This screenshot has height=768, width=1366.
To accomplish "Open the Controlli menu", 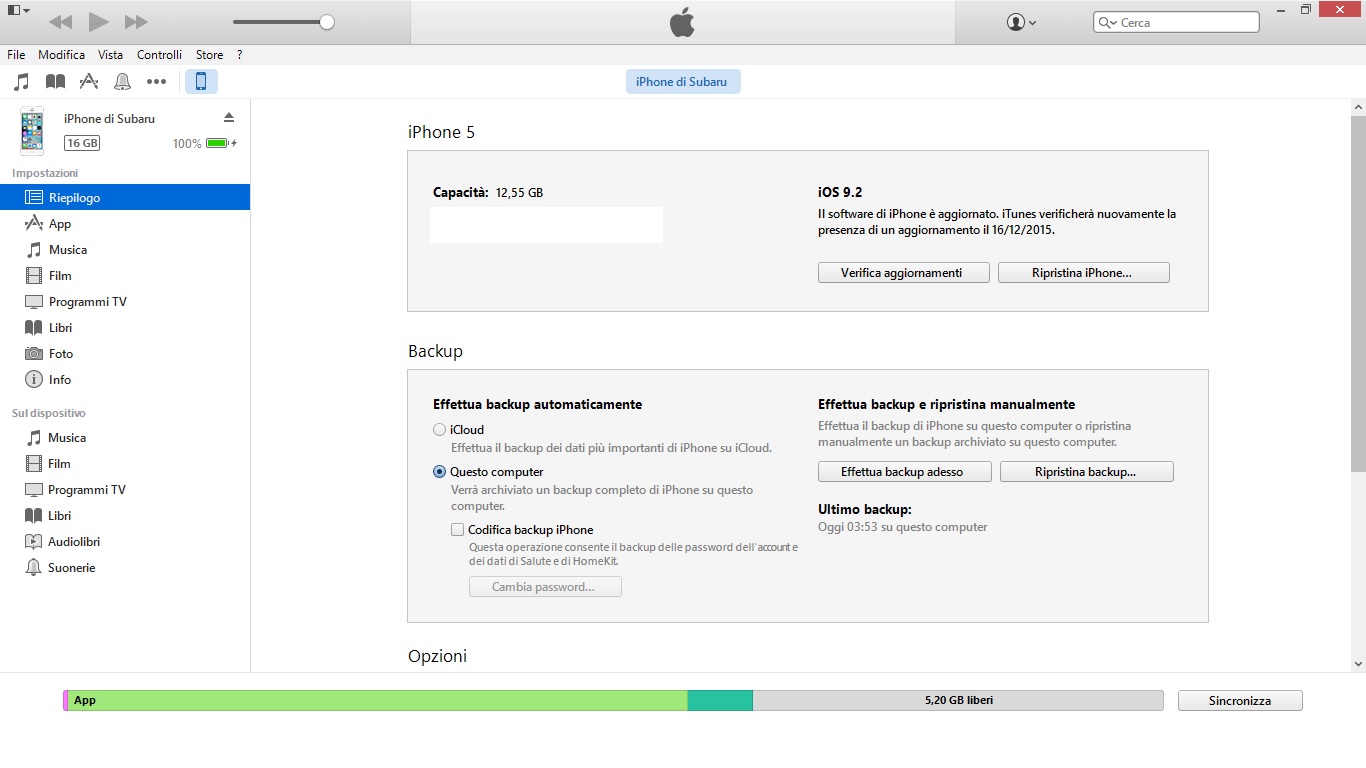I will (x=160, y=55).
